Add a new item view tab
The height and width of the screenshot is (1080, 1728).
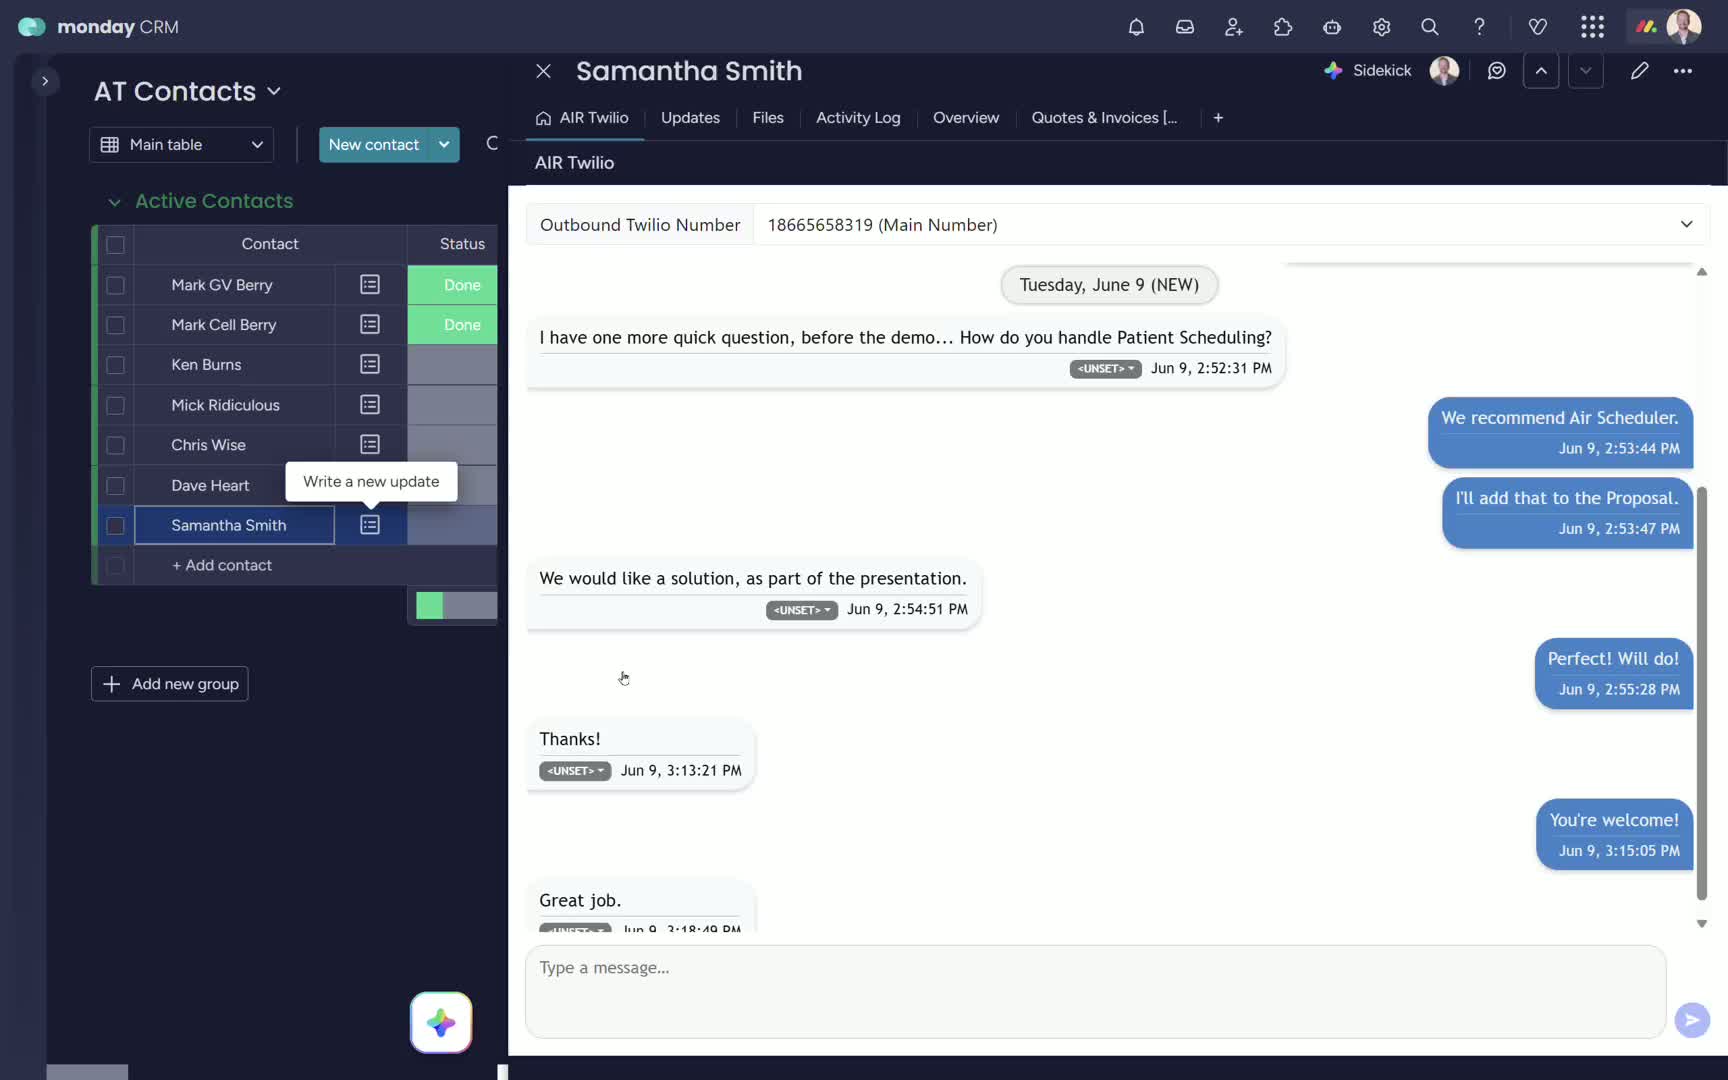[x=1218, y=118]
